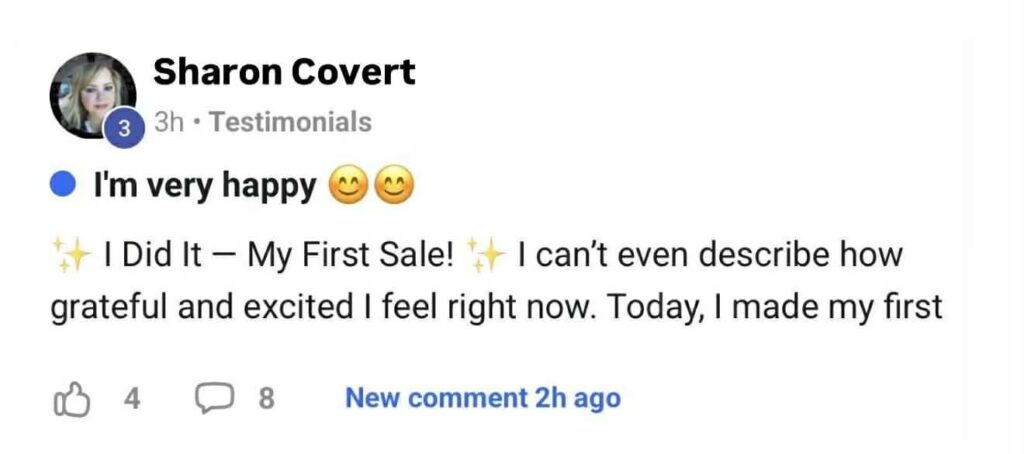Open comments via speech bubble icon
The height and width of the screenshot is (454, 1024).
[x=211, y=399]
